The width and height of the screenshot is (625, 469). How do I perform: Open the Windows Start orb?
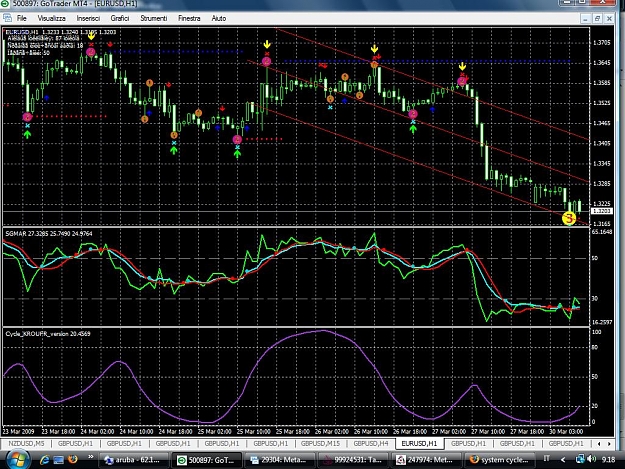tap(17, 459)
